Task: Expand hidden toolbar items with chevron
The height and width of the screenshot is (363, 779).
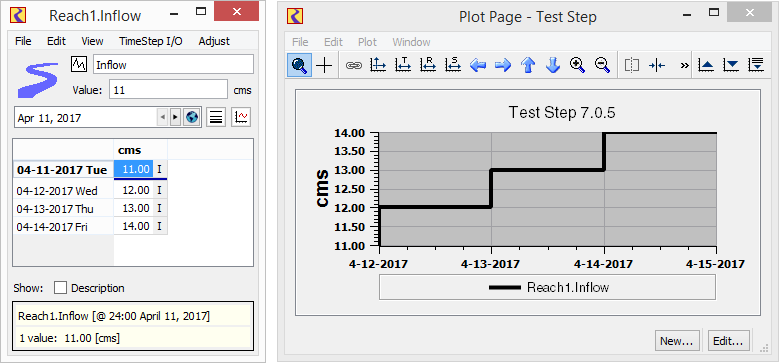Action: click(x=685, y=65)
